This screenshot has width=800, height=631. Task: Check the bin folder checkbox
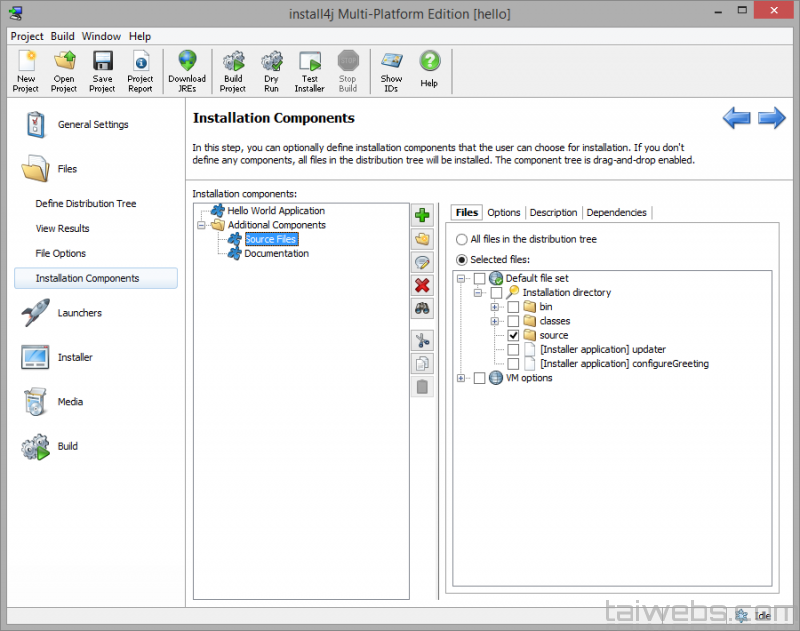click(x=513, y=307)
